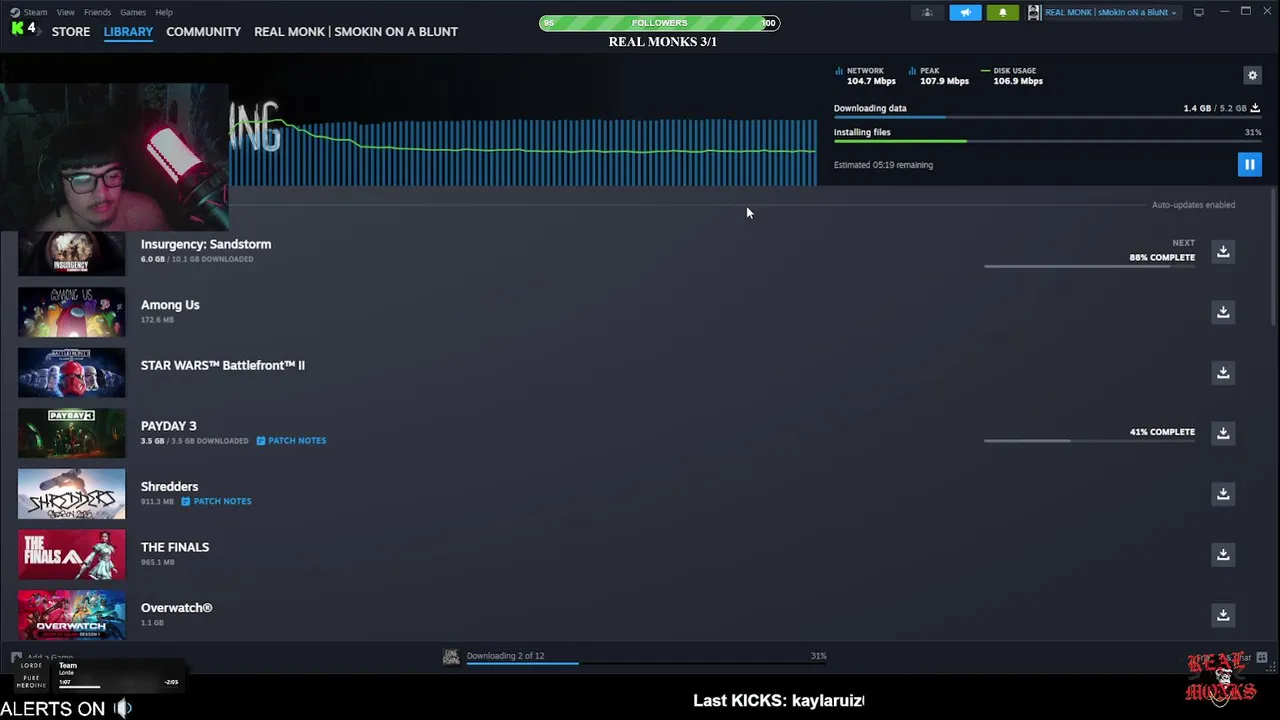The image size is (1280, 720).
Task: Click the Downloading data progress bar
Action: [1047, 117]
